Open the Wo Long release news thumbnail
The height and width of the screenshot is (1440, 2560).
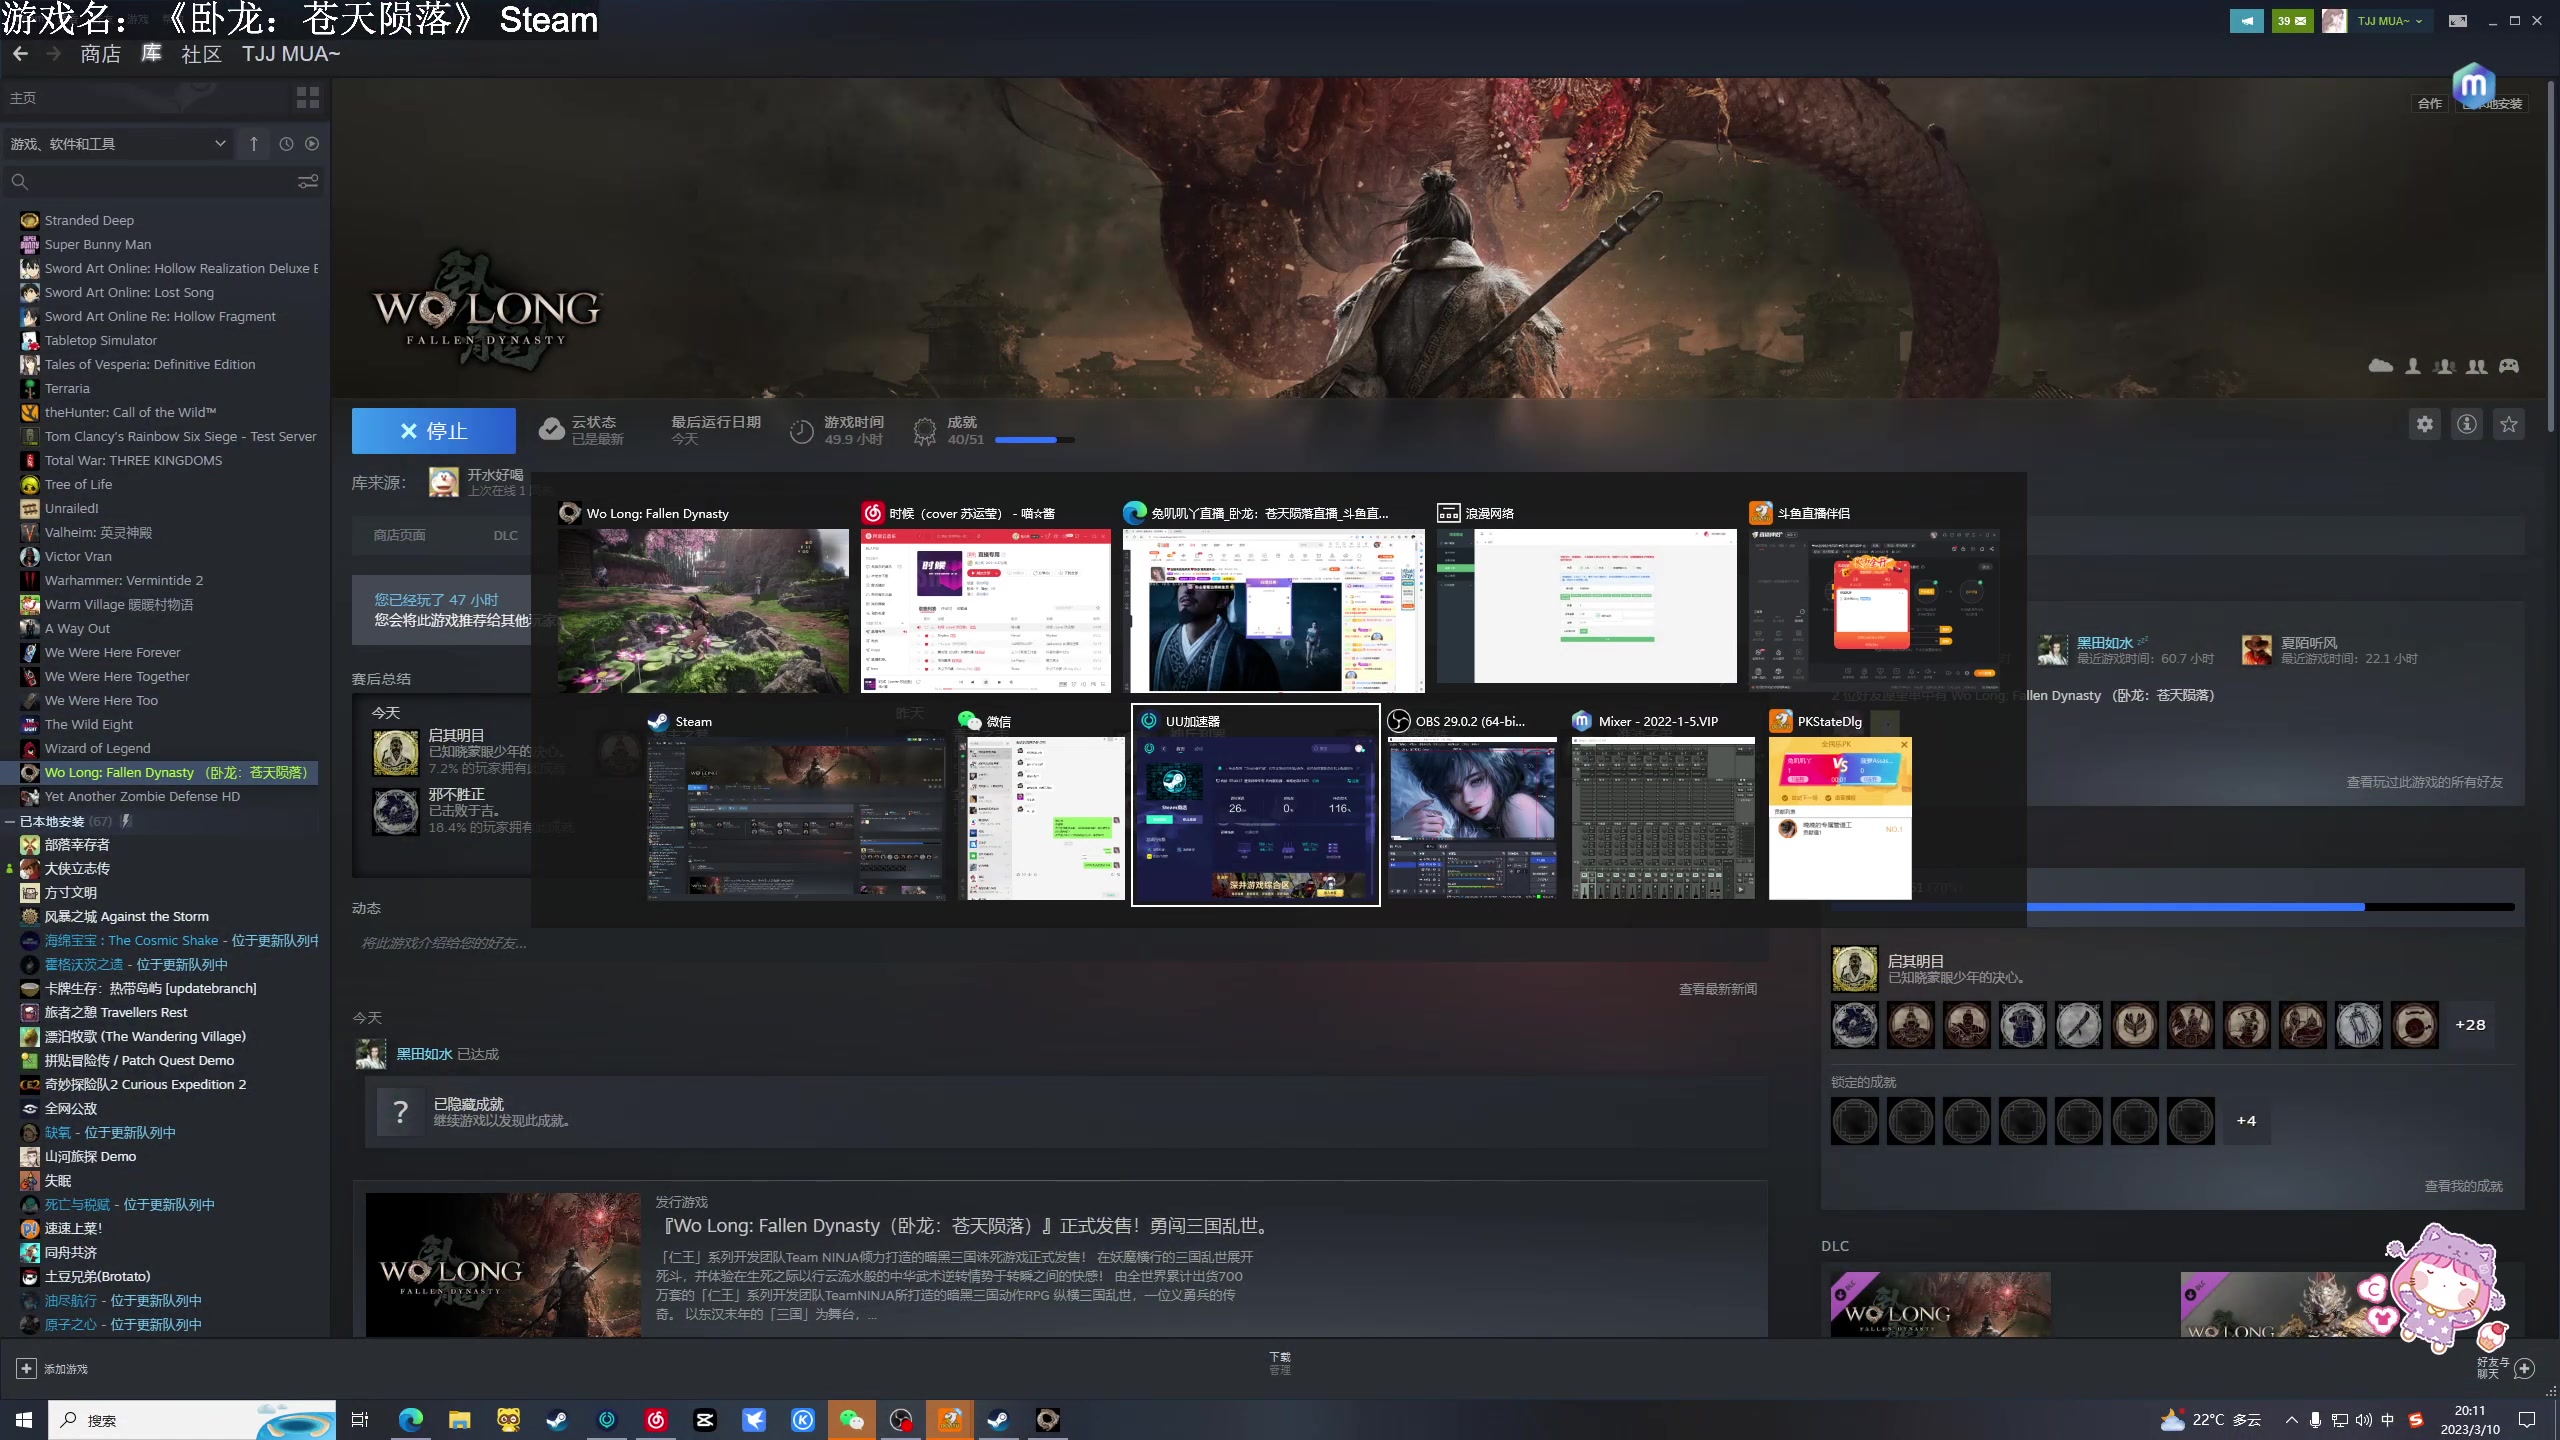[x=503, y=1265]
